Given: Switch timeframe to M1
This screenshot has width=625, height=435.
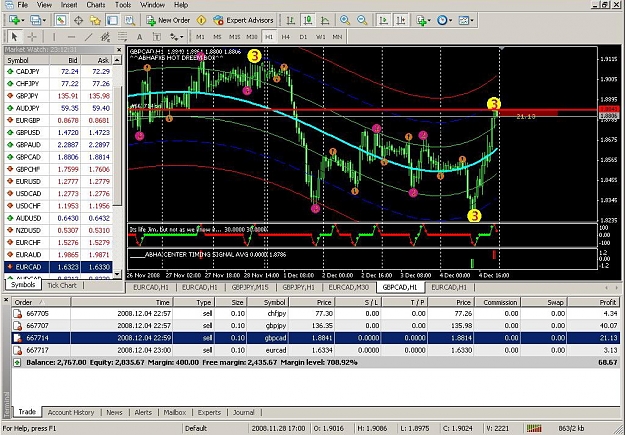Looking at the screenshot, I should point(200,37).
